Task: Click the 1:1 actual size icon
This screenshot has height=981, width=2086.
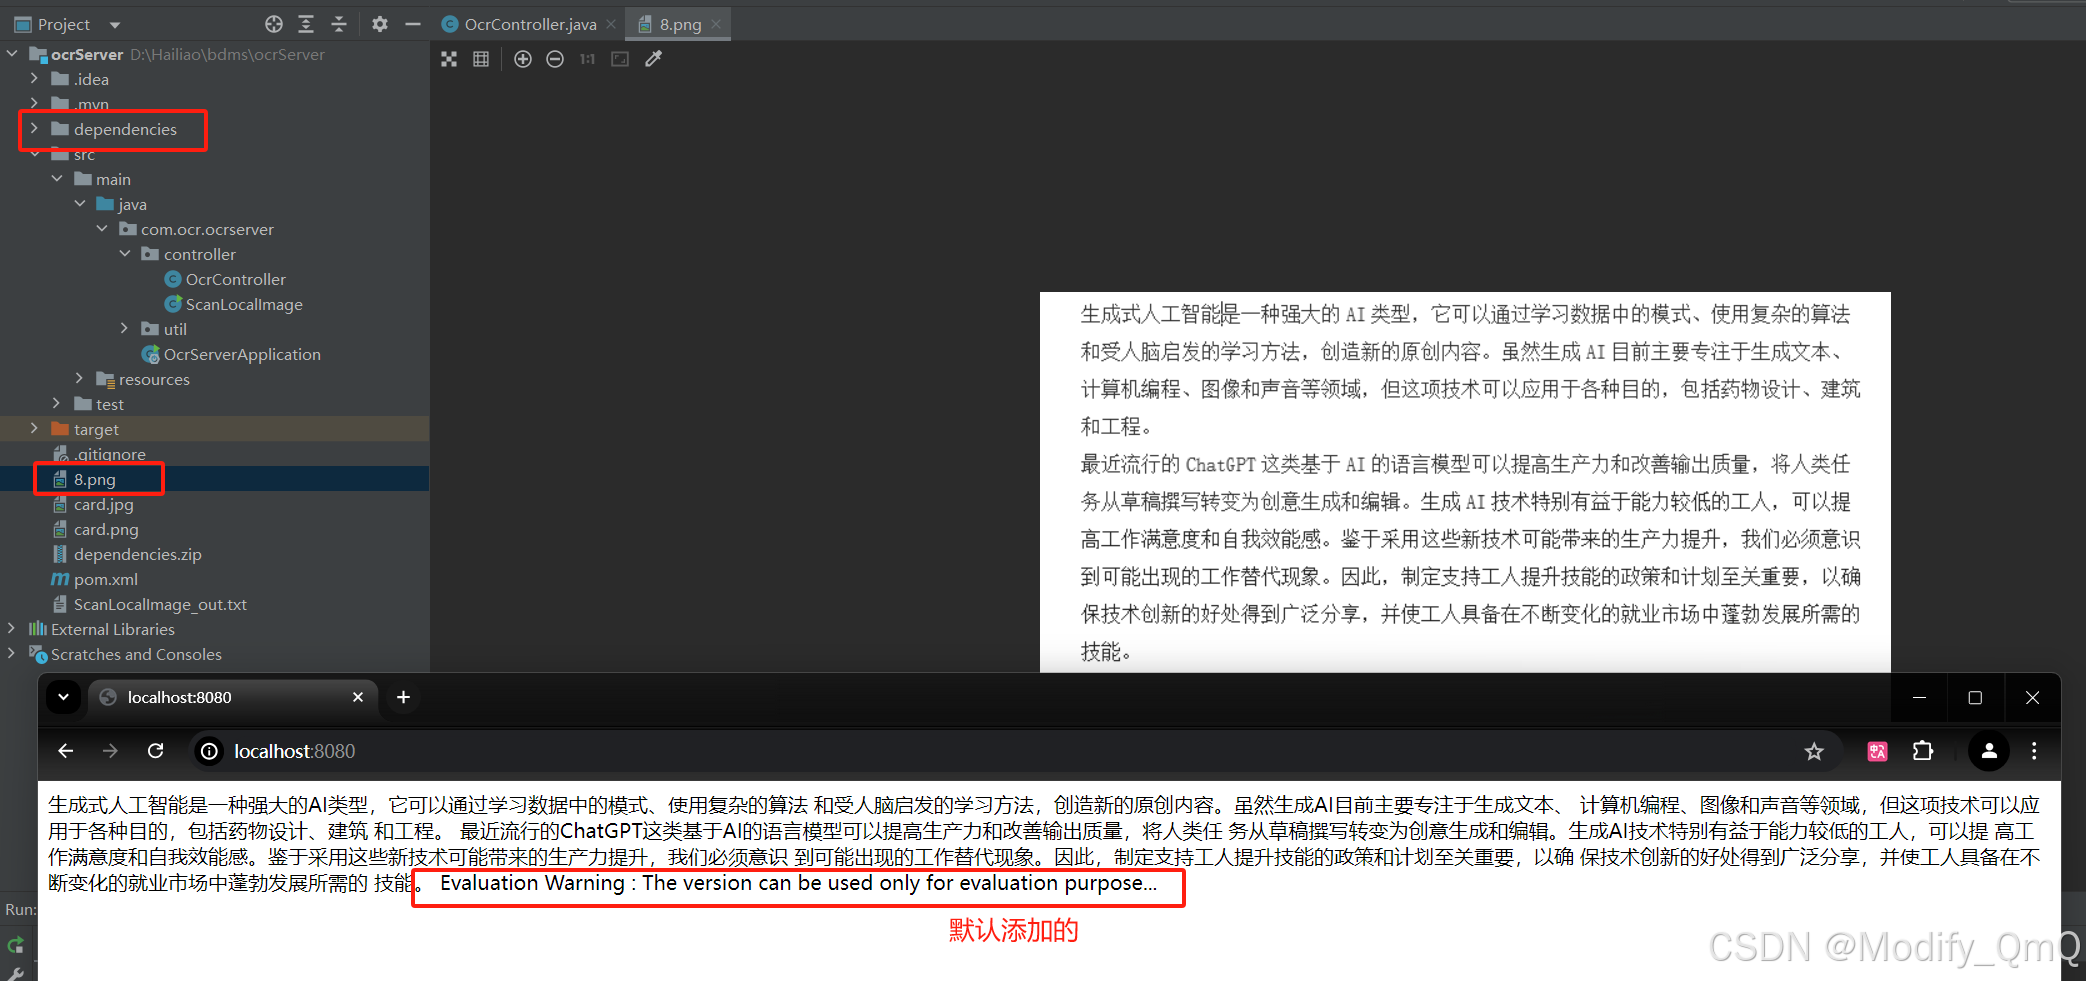Action: coord(587,59)
